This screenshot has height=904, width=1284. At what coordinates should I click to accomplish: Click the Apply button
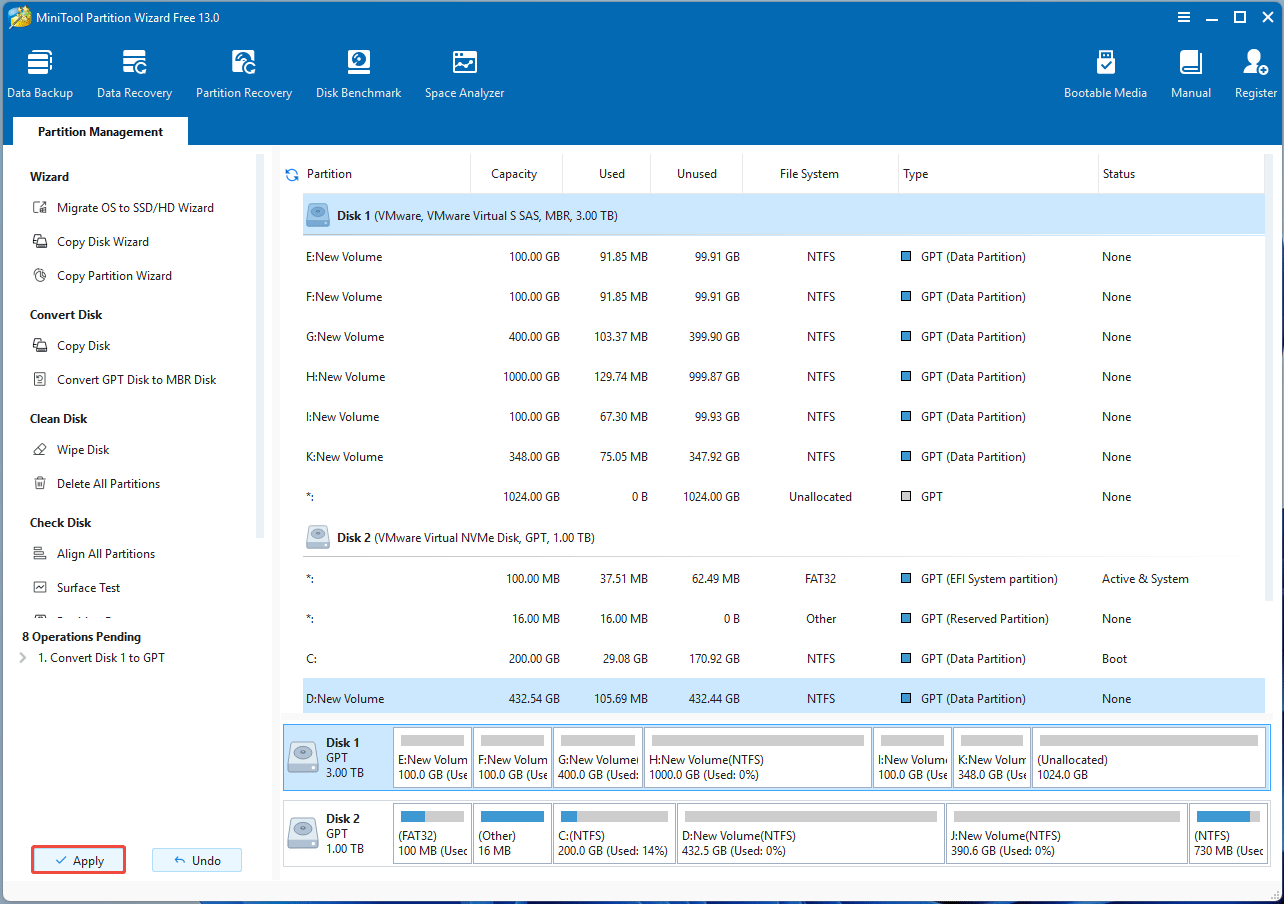78,859
